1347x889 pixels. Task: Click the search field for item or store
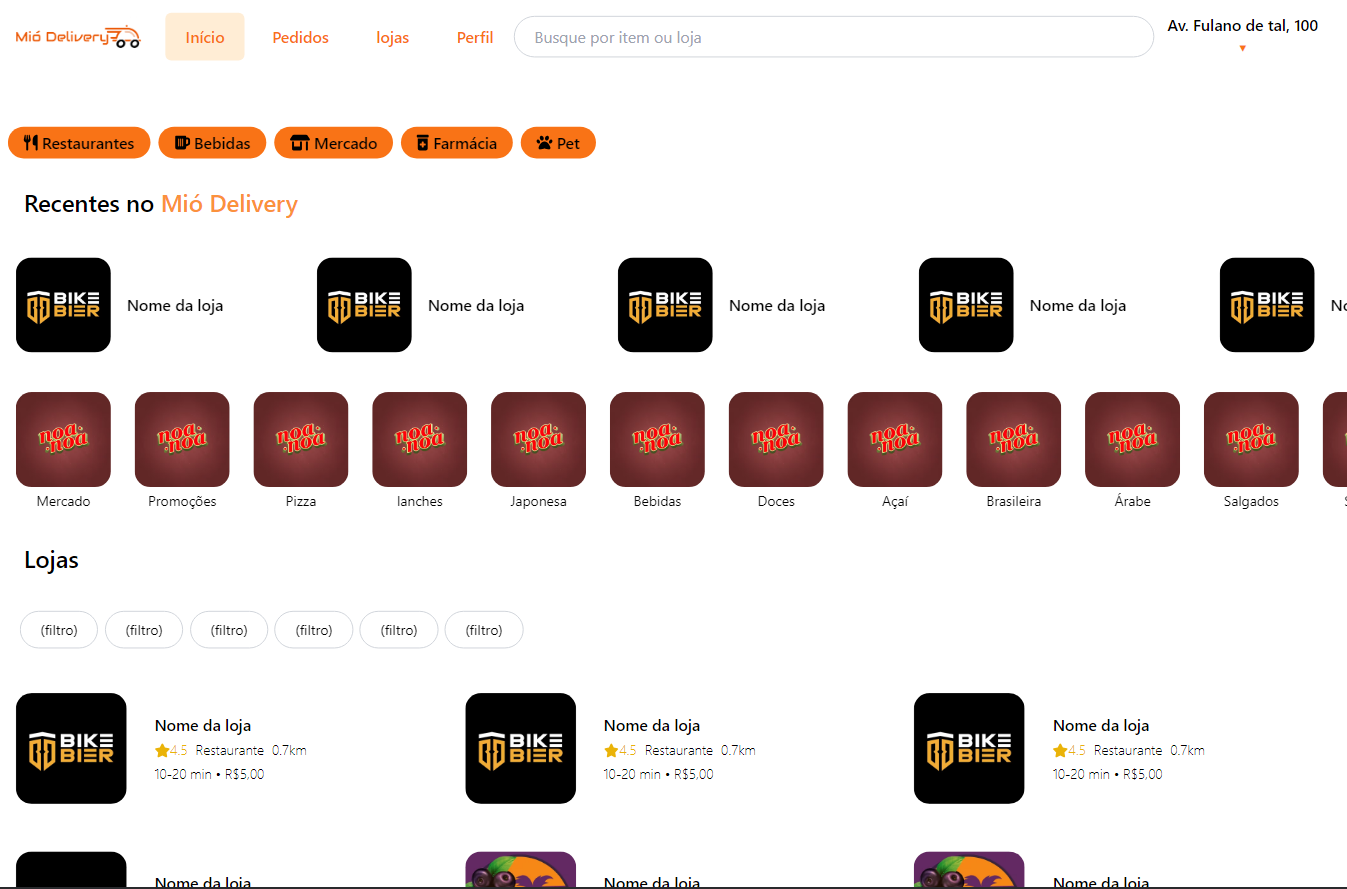click(833, 37)
